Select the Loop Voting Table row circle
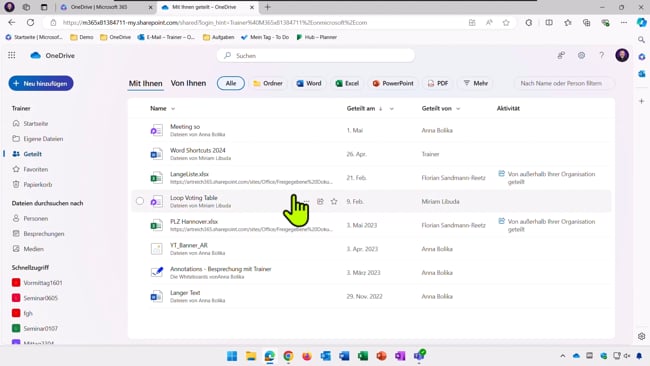The height and width of the screenshot is (366, 650). 140,201
